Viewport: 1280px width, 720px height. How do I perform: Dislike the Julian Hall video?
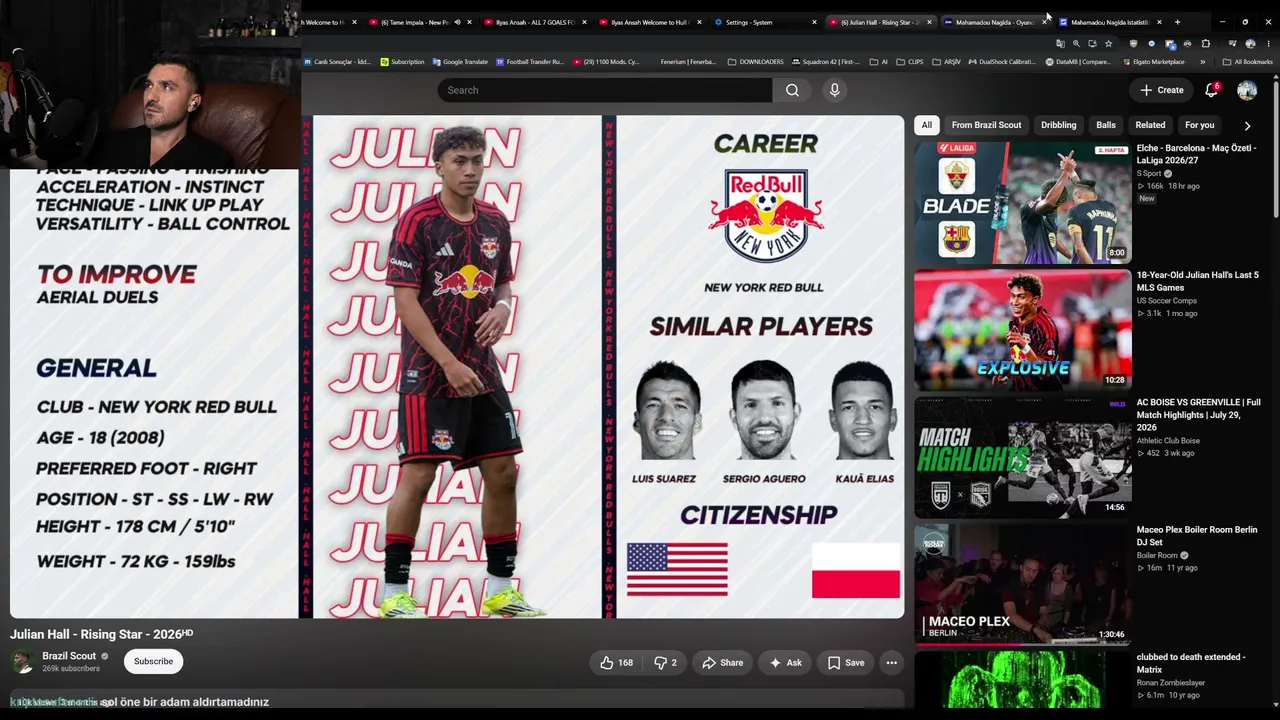pos(666,662)
